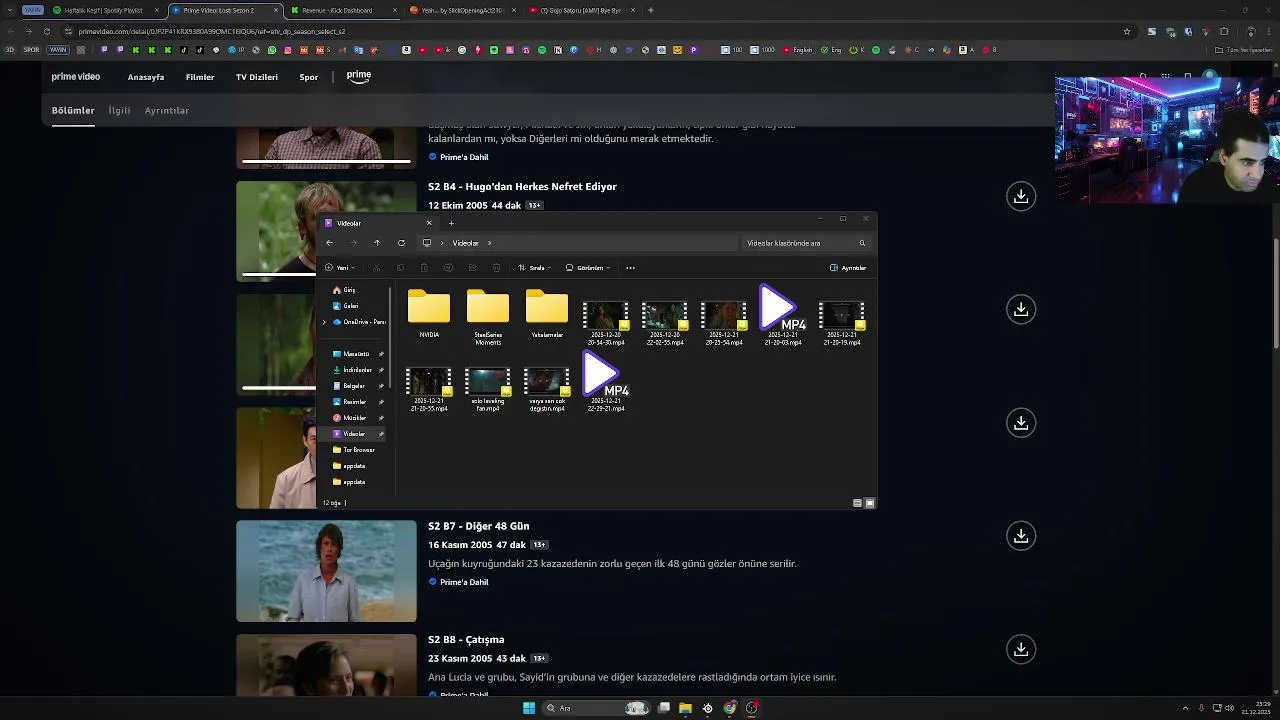Open the Anasayfa menu on Prime Video
This screenshot has width=1280, height=720.
click(146, 77)
